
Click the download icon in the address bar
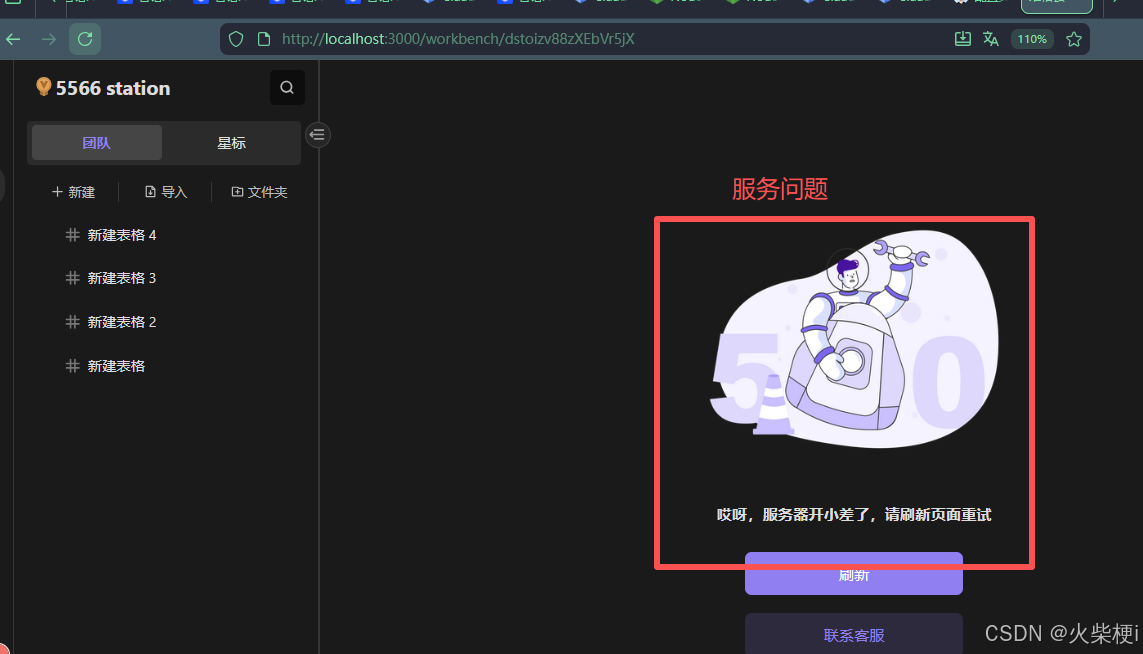click(962, 38)
